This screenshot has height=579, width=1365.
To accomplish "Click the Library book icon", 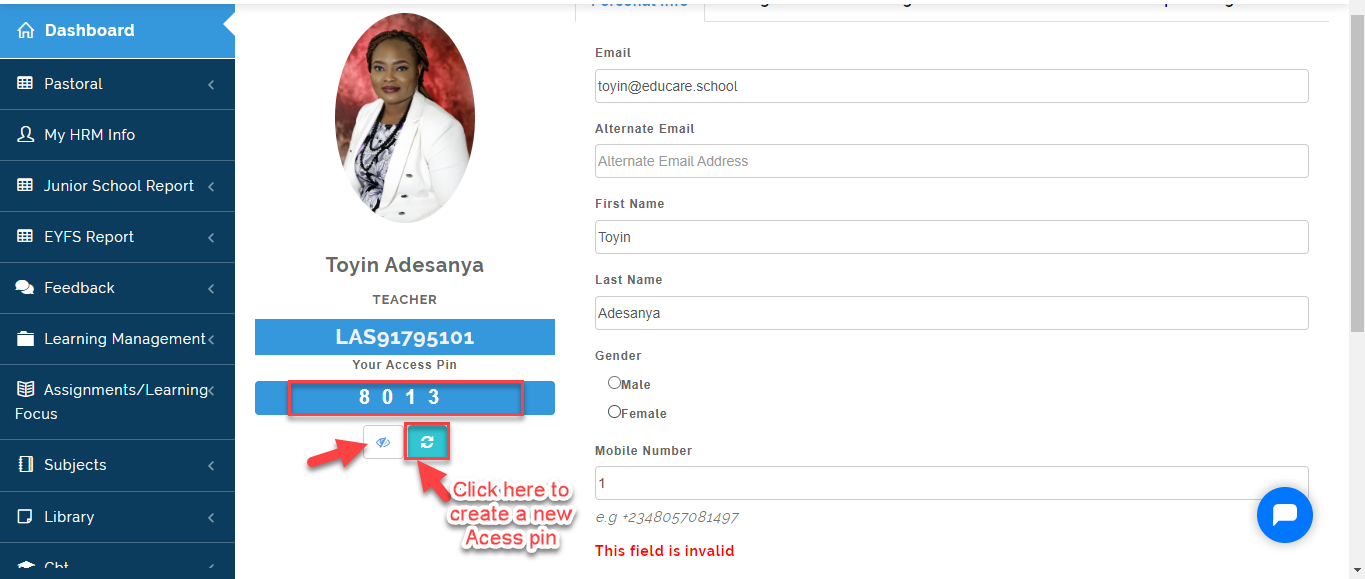I will (26, 517).
